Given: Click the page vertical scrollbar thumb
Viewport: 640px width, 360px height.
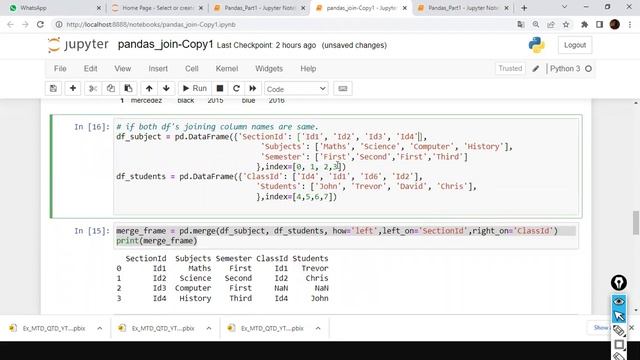Looking at the screenshot, I should pyautogui.click(x=636, y=222).
